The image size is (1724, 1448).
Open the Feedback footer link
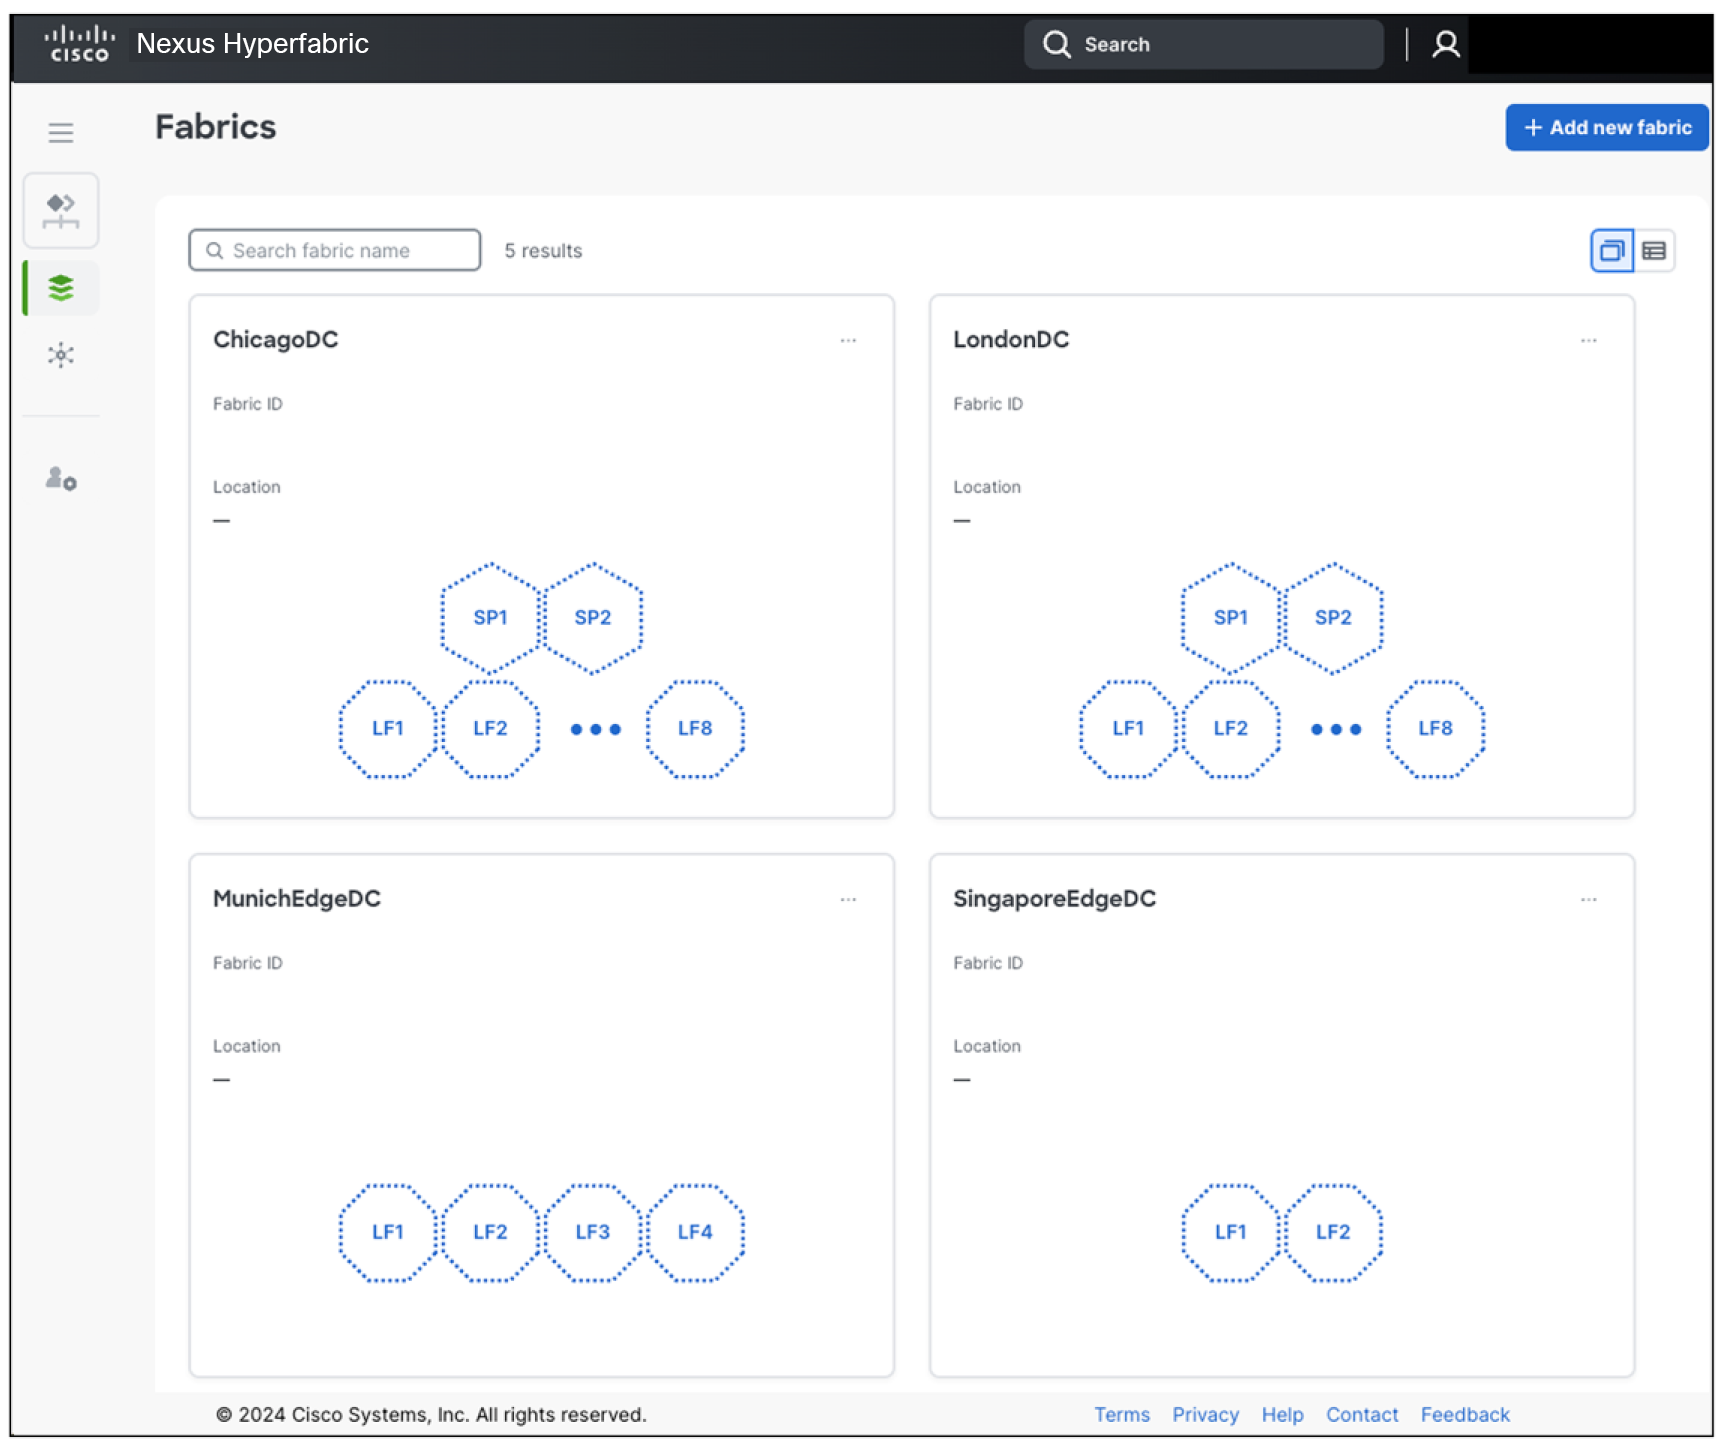[x=1465, y=1415]
